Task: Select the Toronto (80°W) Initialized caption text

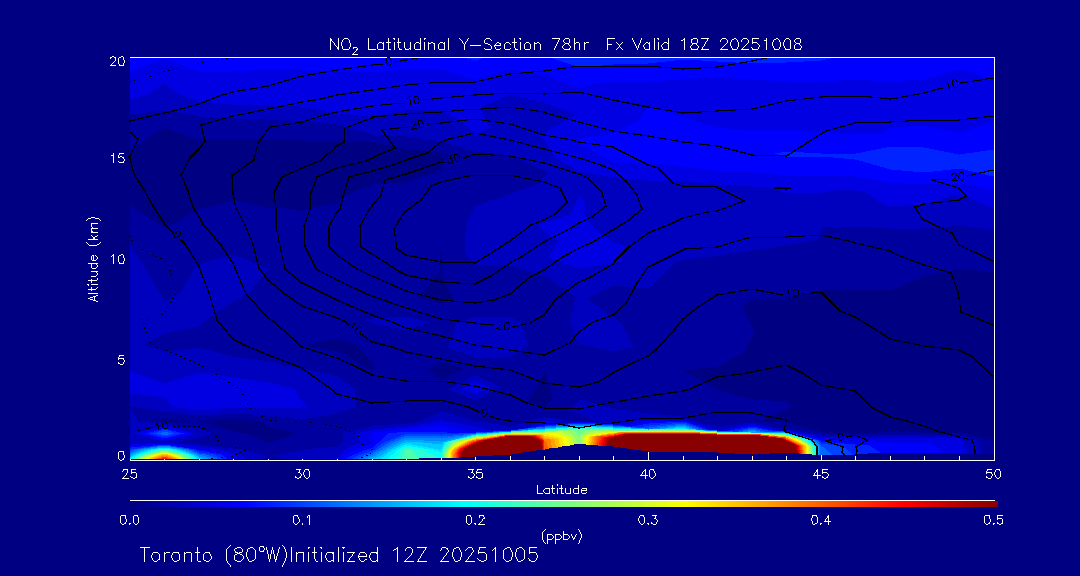Action: (x=339, y=555)
